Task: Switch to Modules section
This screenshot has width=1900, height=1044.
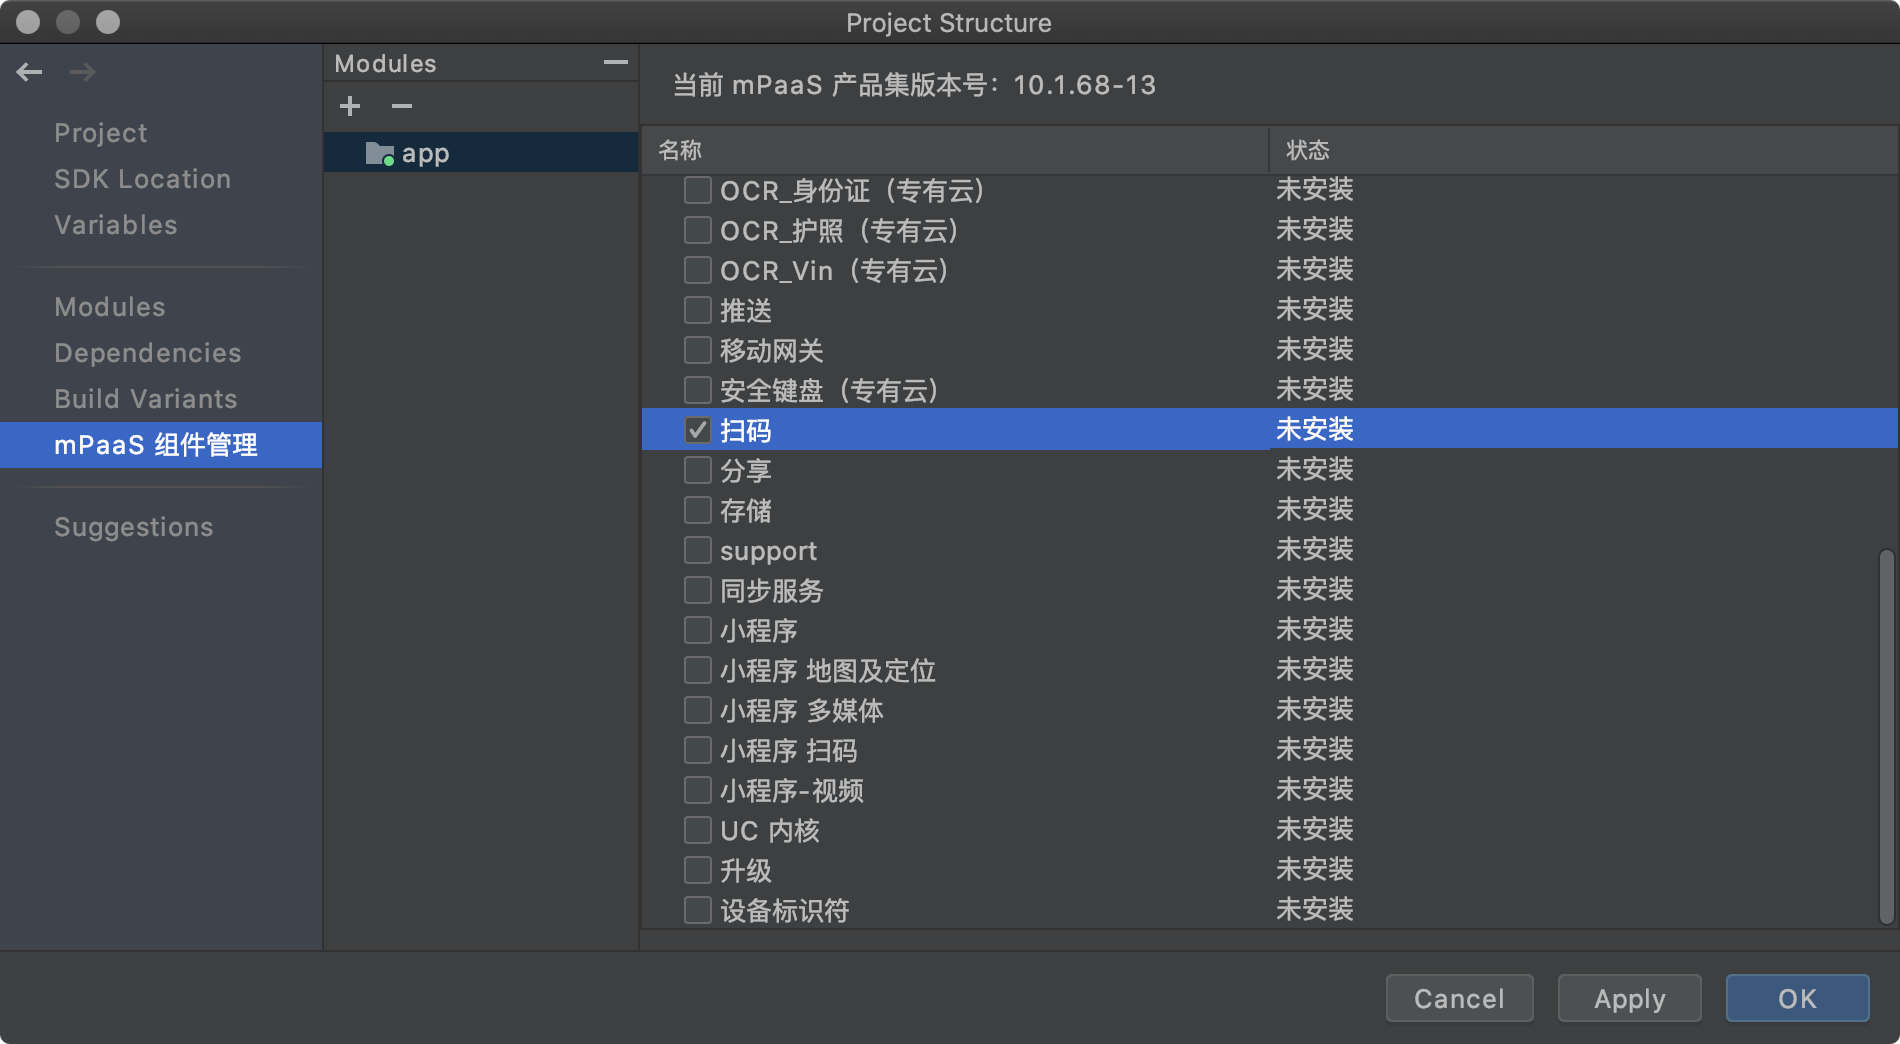Action: 109,307
